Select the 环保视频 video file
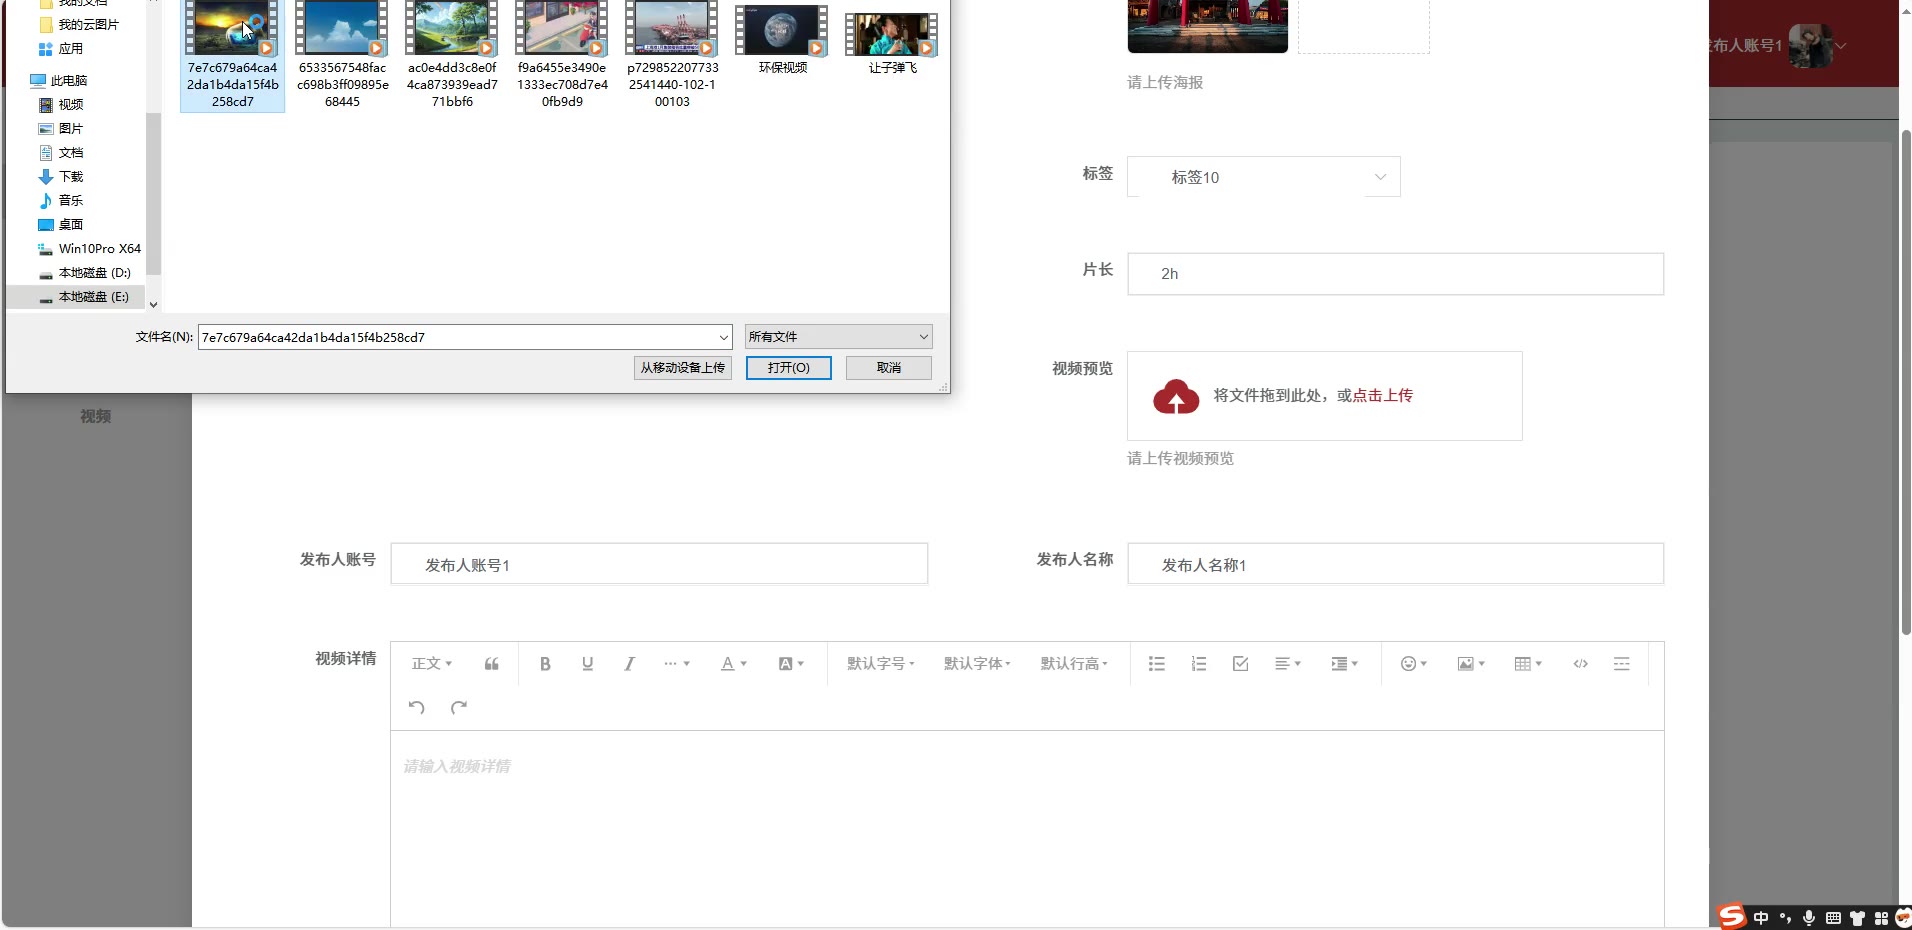This screenshot has width=1912, height=930. (782, 40)
